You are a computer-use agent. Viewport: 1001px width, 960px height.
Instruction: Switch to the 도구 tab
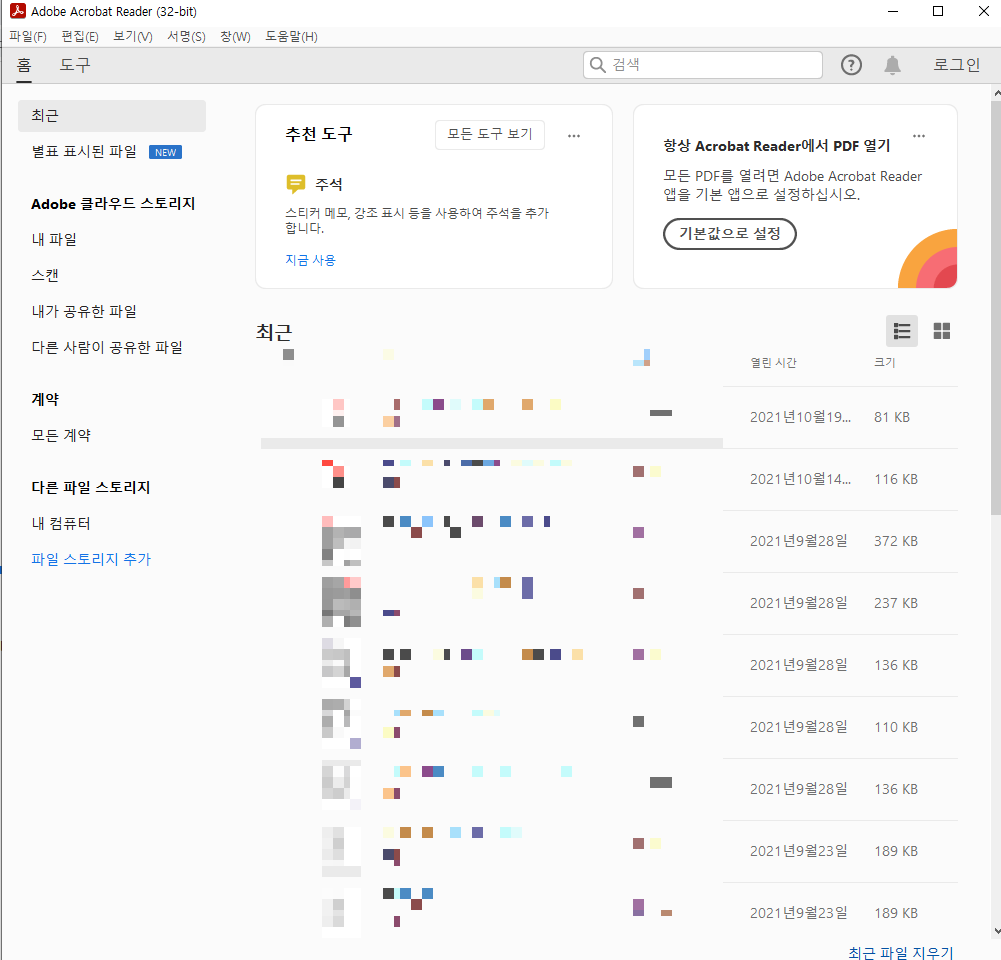click(74, 64)
